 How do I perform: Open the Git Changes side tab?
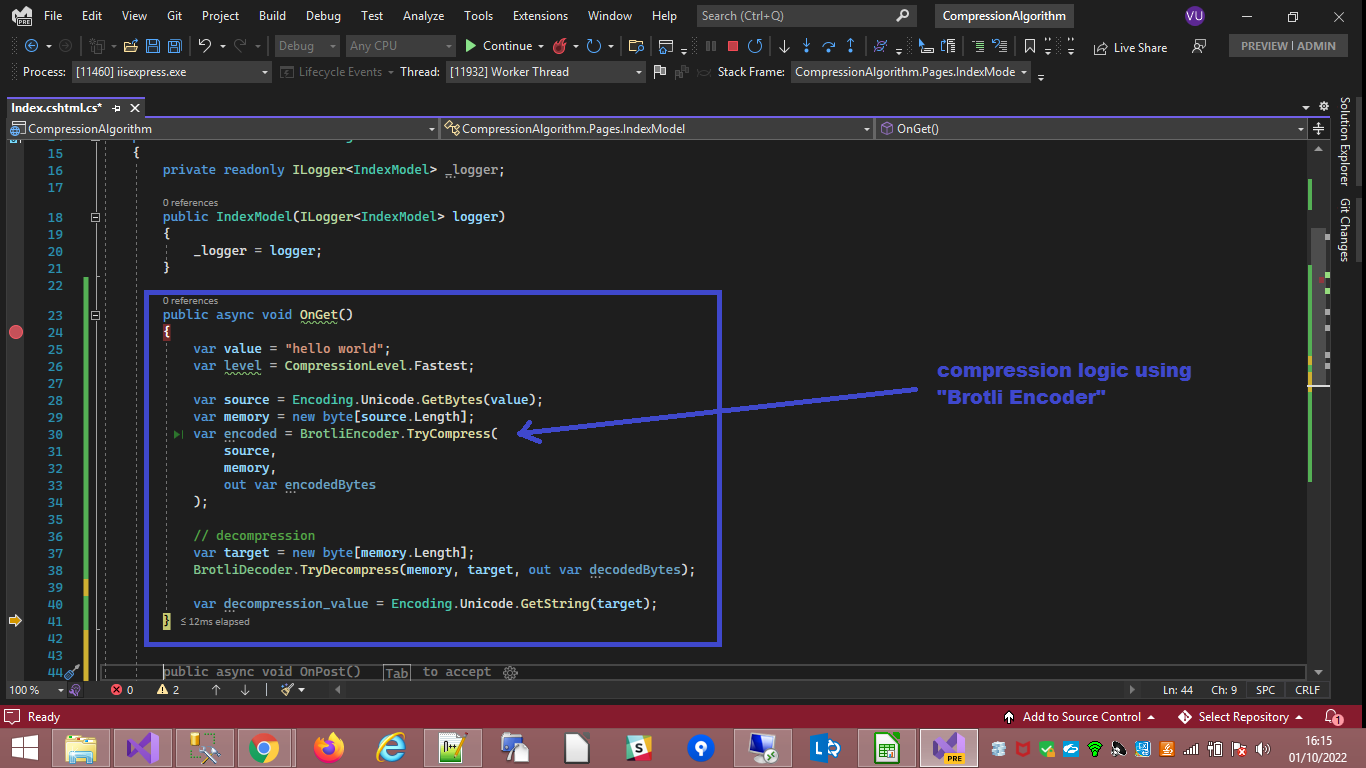[1345, 230]
